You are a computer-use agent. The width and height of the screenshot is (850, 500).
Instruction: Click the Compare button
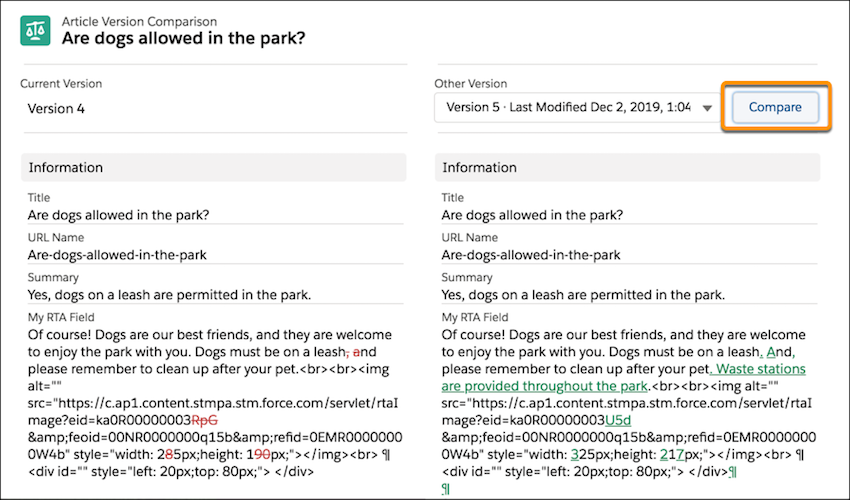pos(775,107)
